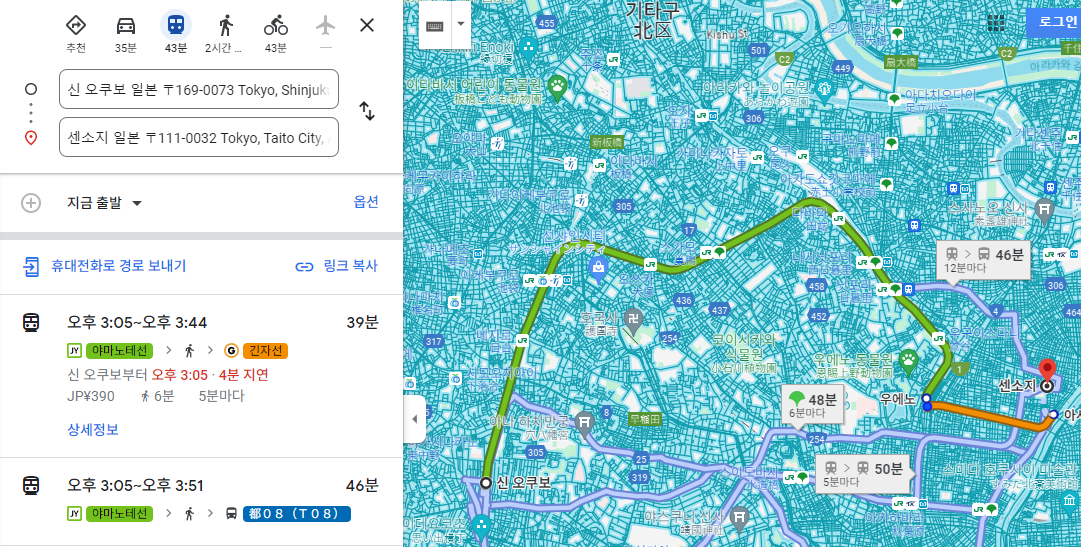Select the 48분 alternate route callout
The image size is (1081, 547).
[x=812, y=405]
